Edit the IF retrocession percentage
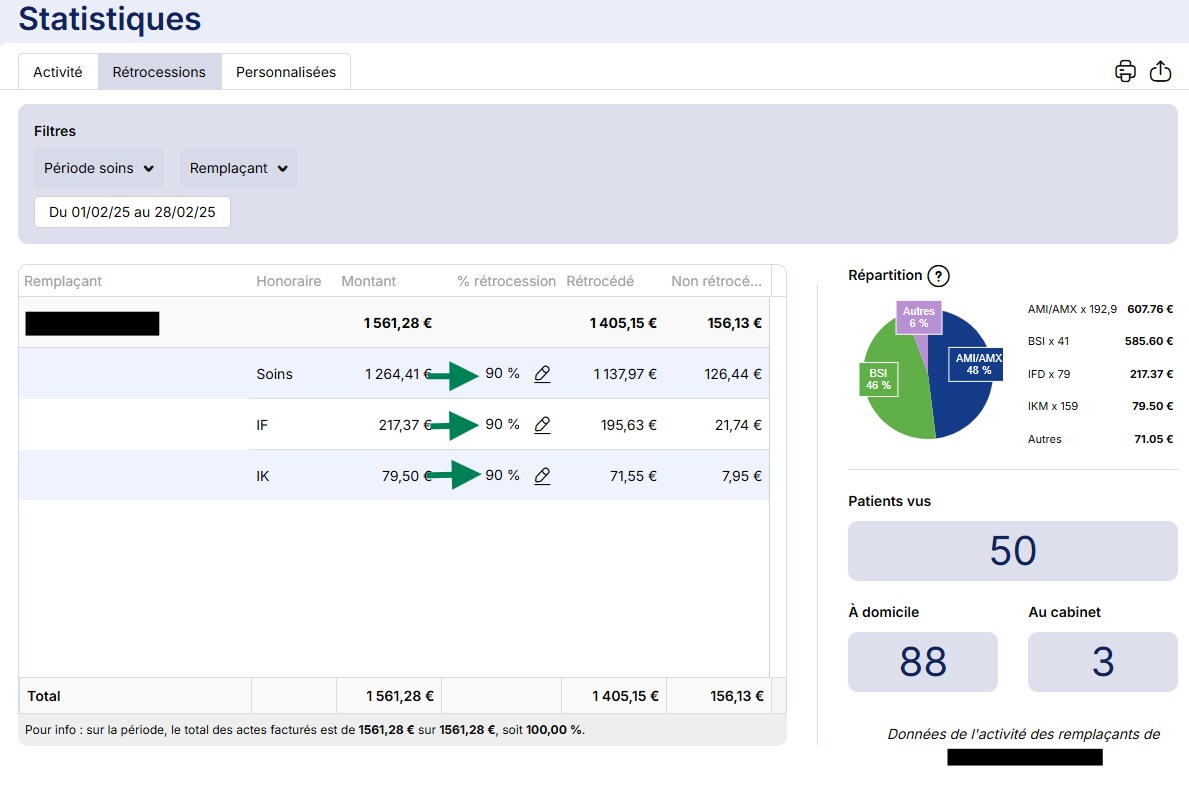Image resolution: width=1189 pixels, height=793 pixels. pos(542,425)
